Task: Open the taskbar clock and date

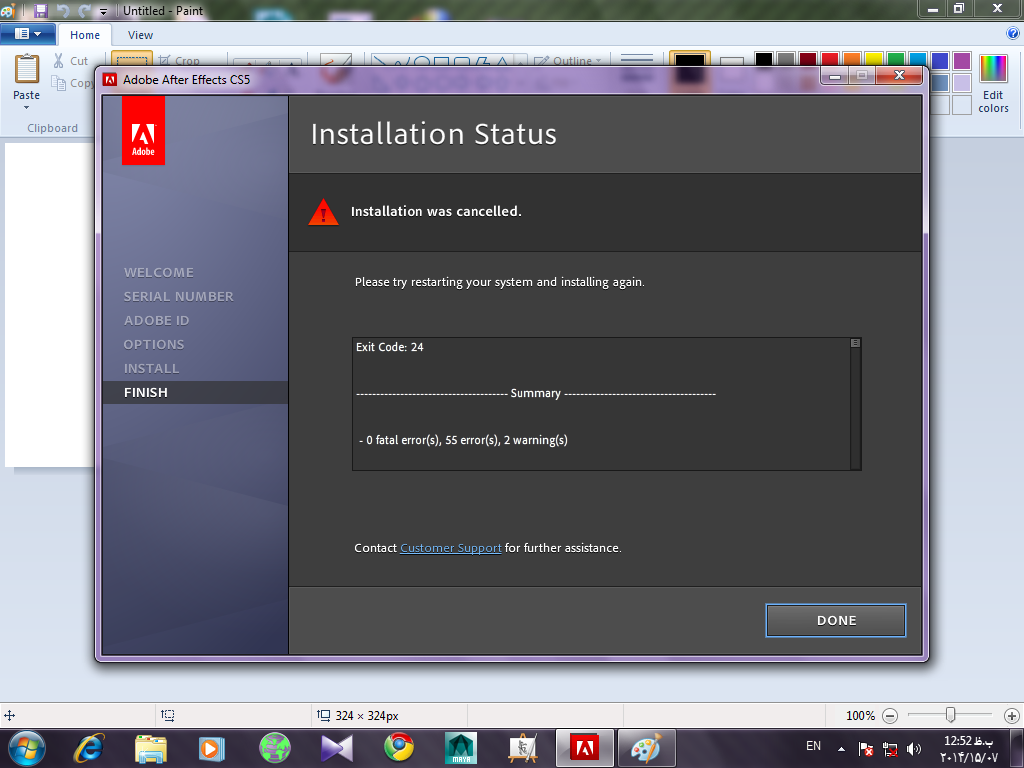Action: (969, 749)
